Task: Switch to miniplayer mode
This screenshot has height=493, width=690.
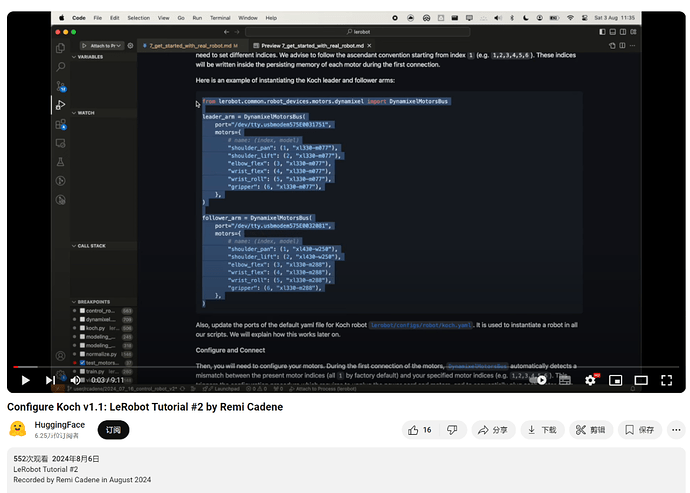Action: 615,380
